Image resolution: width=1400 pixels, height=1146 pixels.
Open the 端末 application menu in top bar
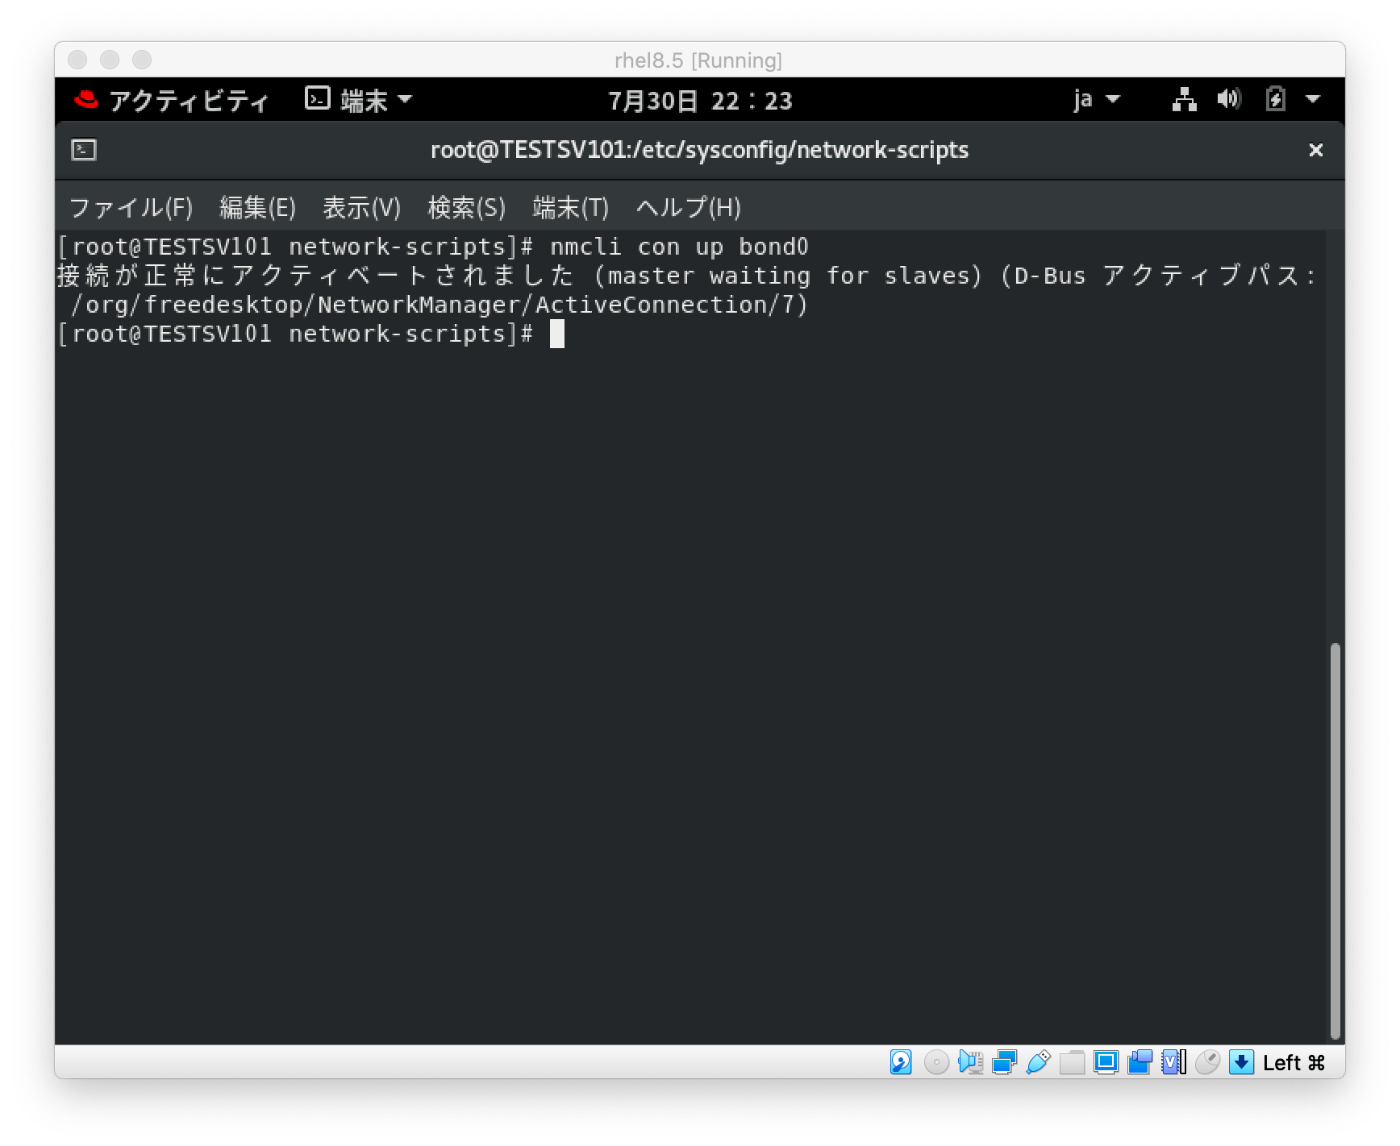click(x=359, y=100)
